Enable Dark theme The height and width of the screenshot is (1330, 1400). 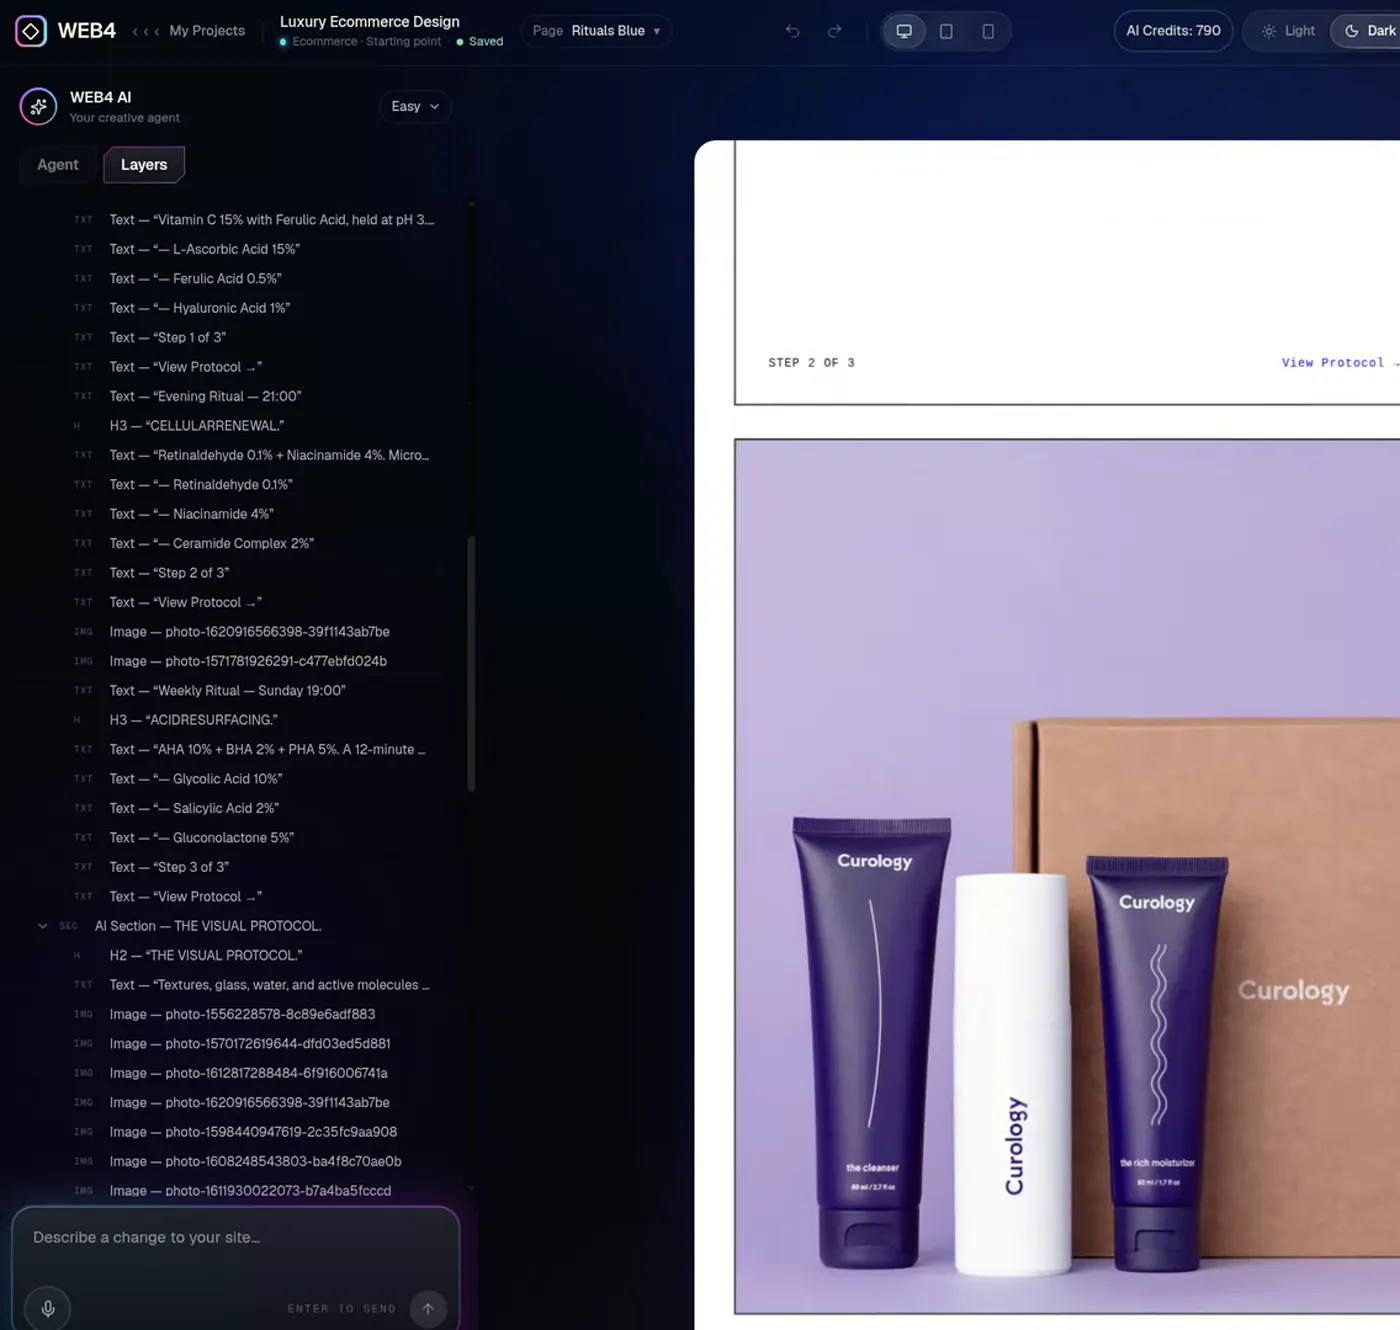(x=1369, y=31)
